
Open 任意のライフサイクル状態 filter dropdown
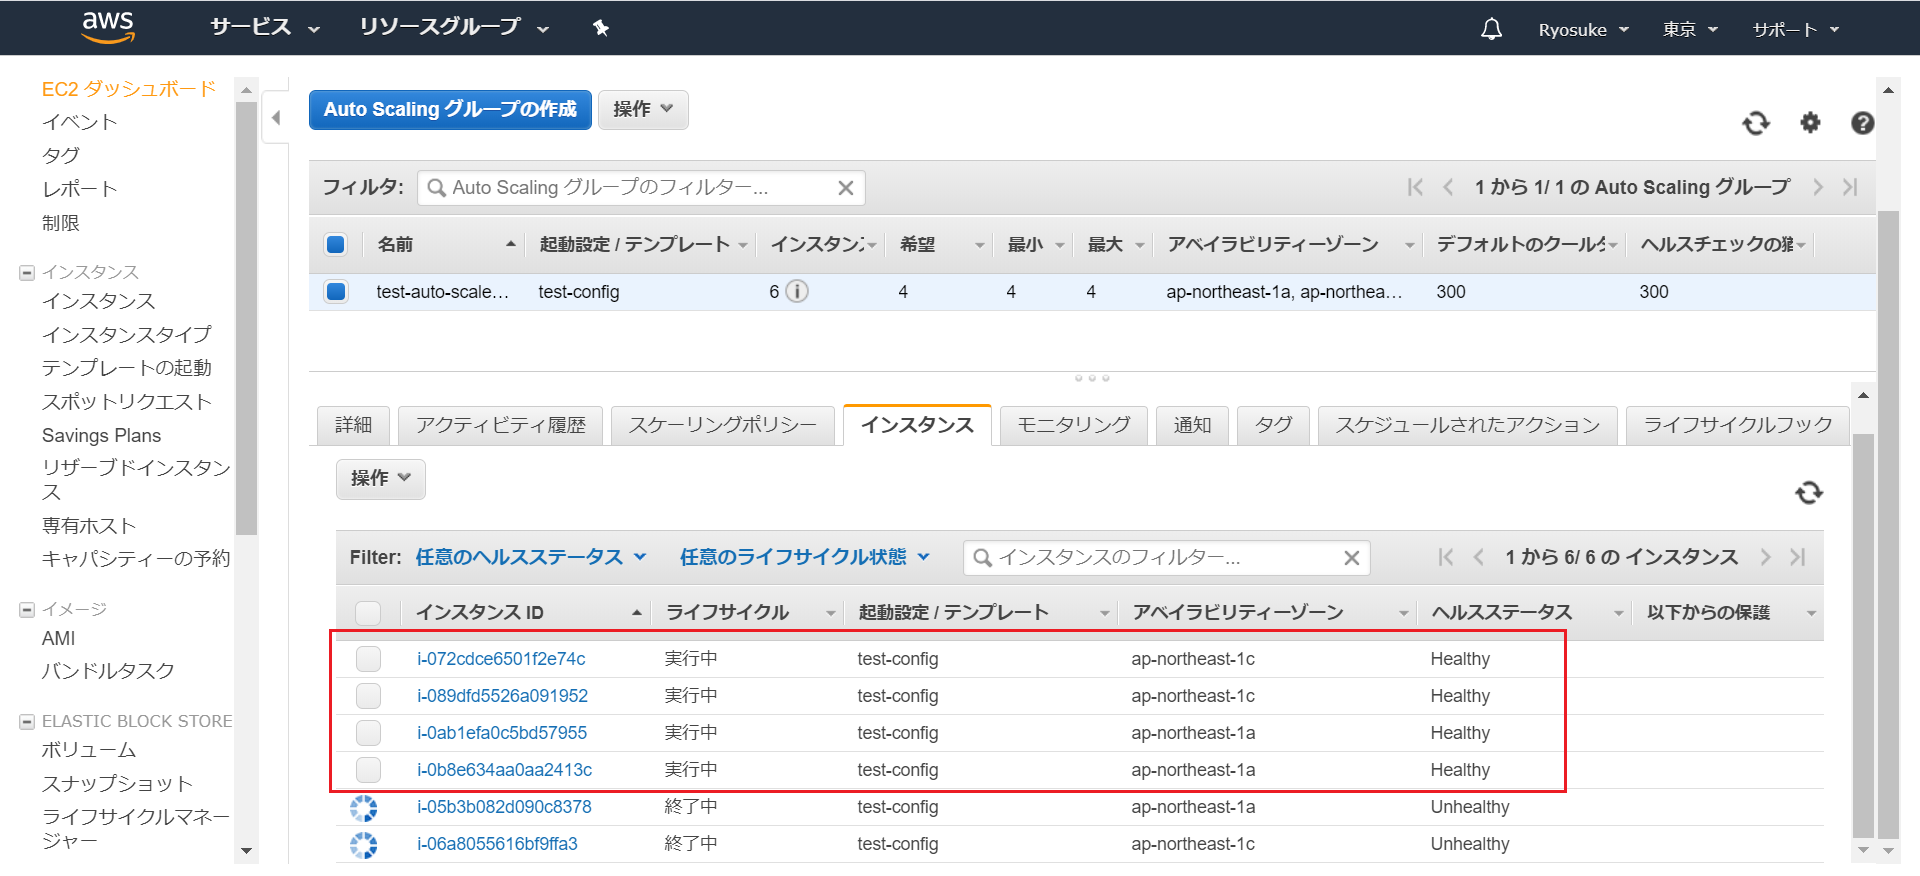point(805,557)
